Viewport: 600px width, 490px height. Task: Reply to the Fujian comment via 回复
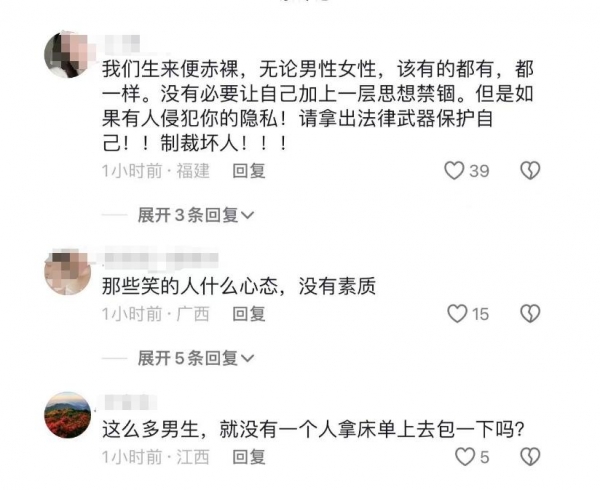[249, 171]
